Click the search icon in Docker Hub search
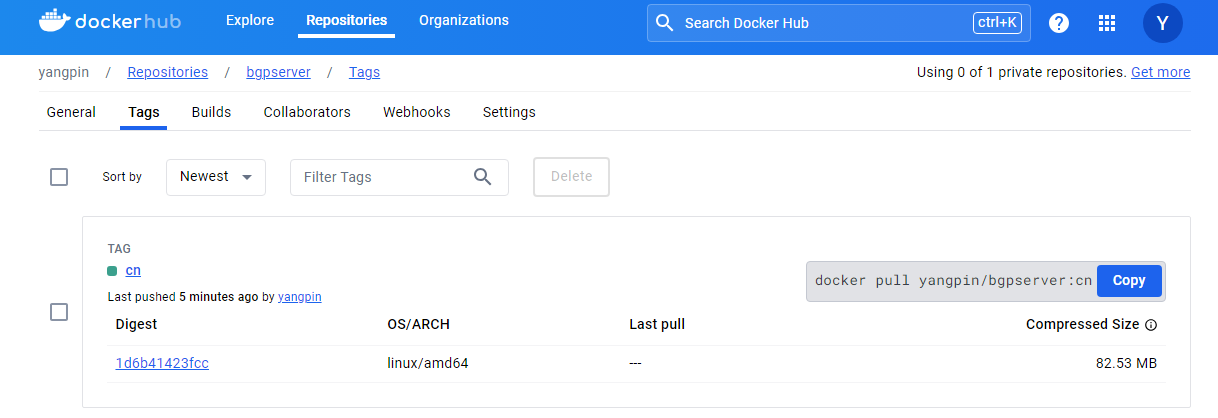The width and height of the screenshot is (1218, 418). (x=665, y=22)
